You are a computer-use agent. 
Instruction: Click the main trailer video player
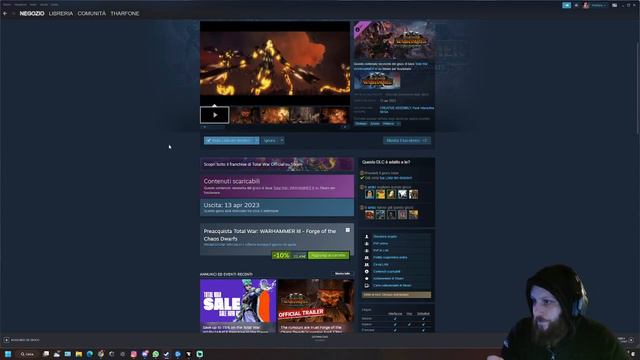[275, 63]
